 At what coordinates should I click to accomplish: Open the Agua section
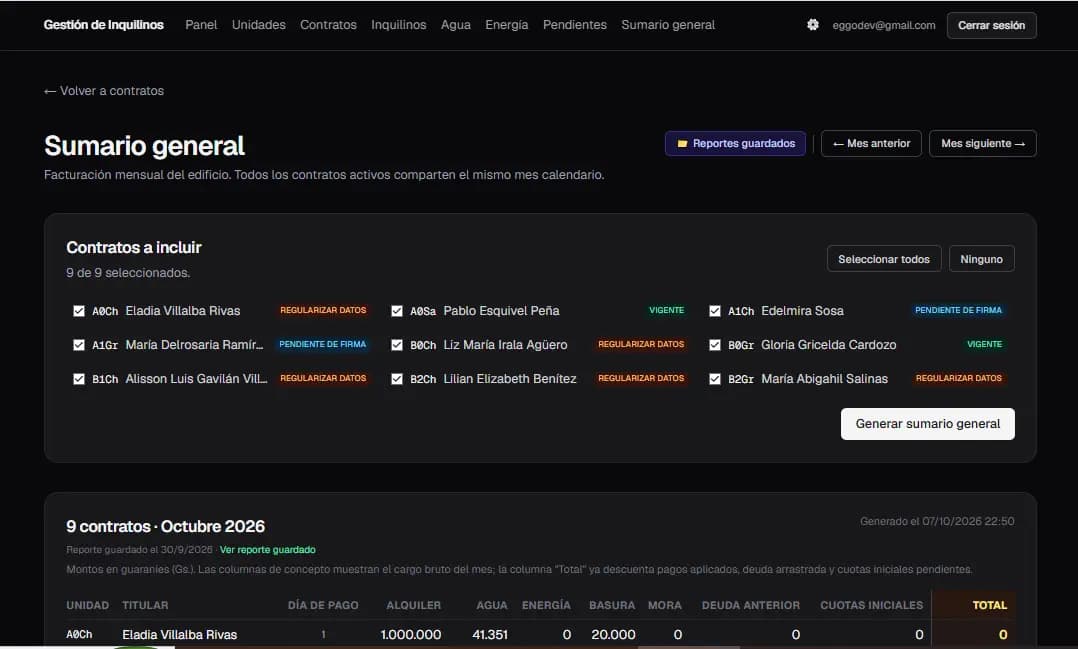click(x=456, y=25)
